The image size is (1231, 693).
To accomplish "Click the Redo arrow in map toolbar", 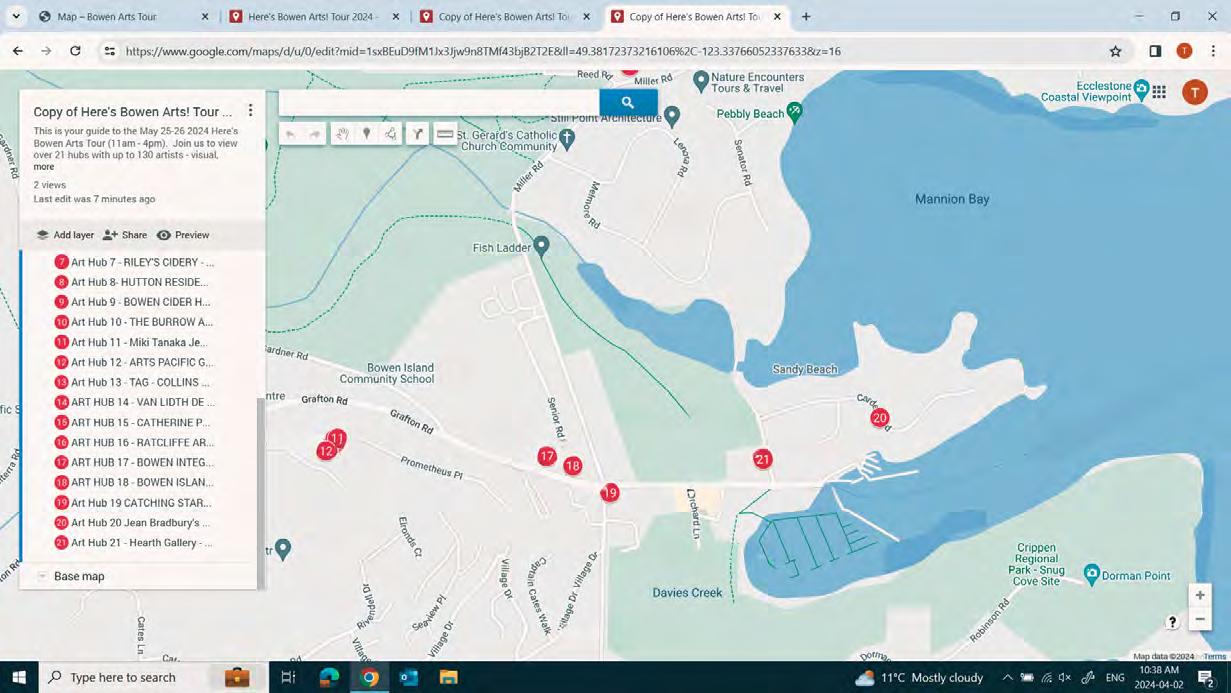I will pyautogui.click(x=314, y=134).
